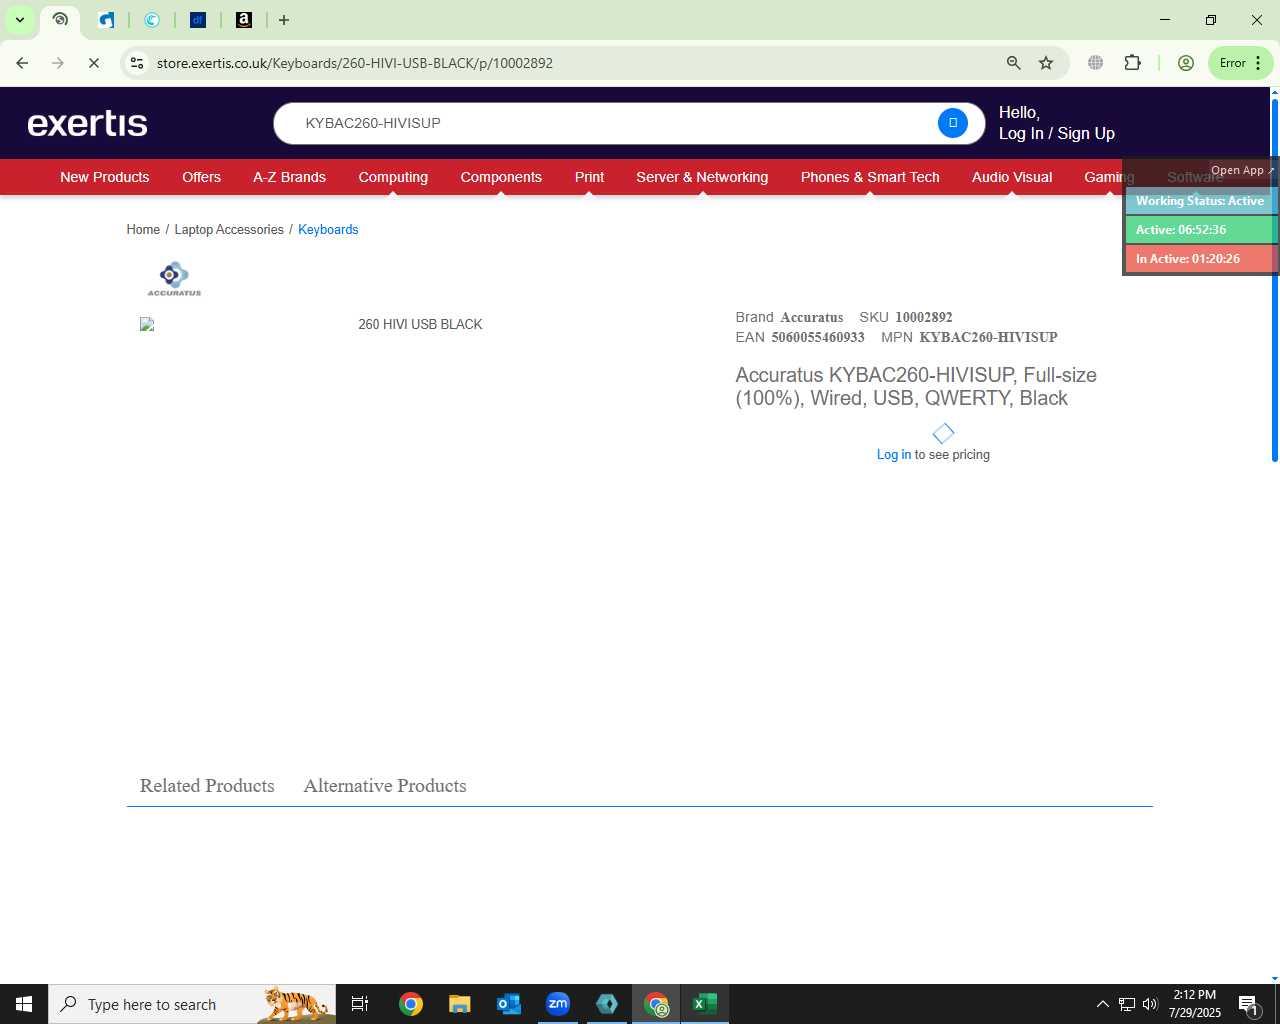1280x1024 pixels.
Task: Click the SKU value 10002892
Action: (x=924, y=317)
